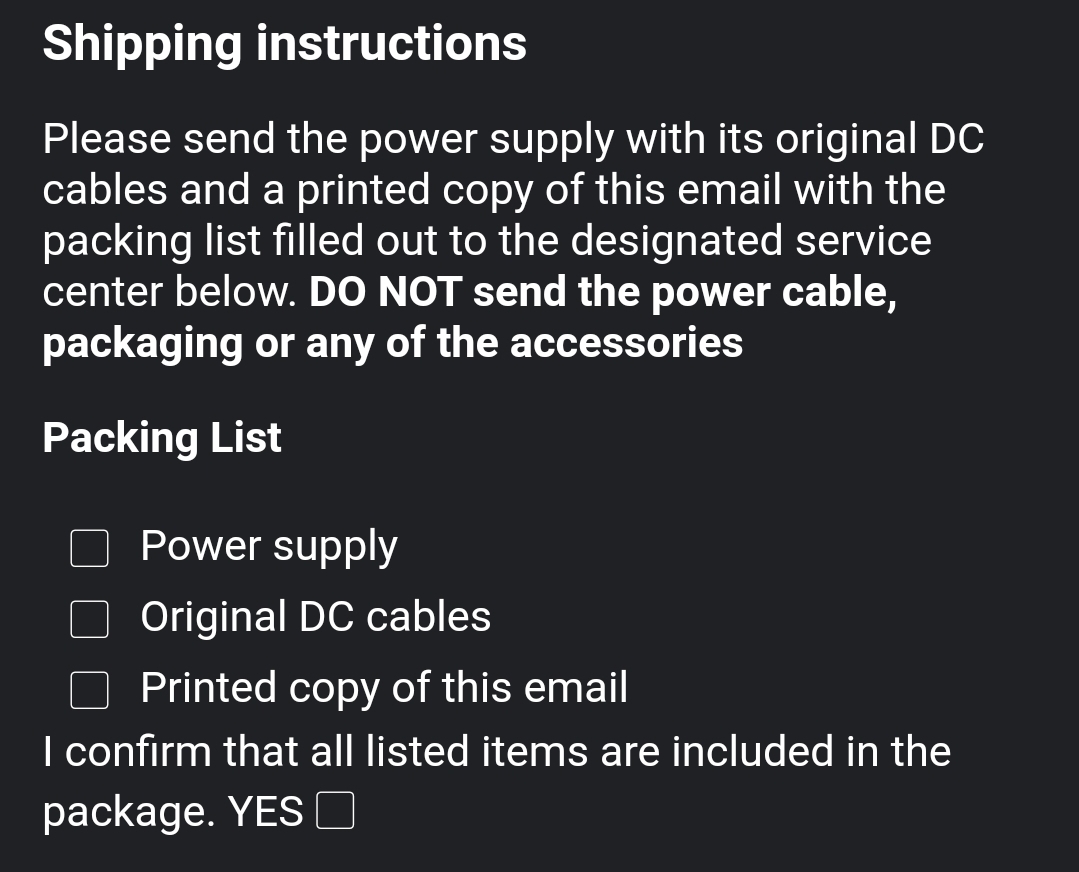1079x872 pixels.
Task: Click the Original DC cables label
Action: coord(316,617)
